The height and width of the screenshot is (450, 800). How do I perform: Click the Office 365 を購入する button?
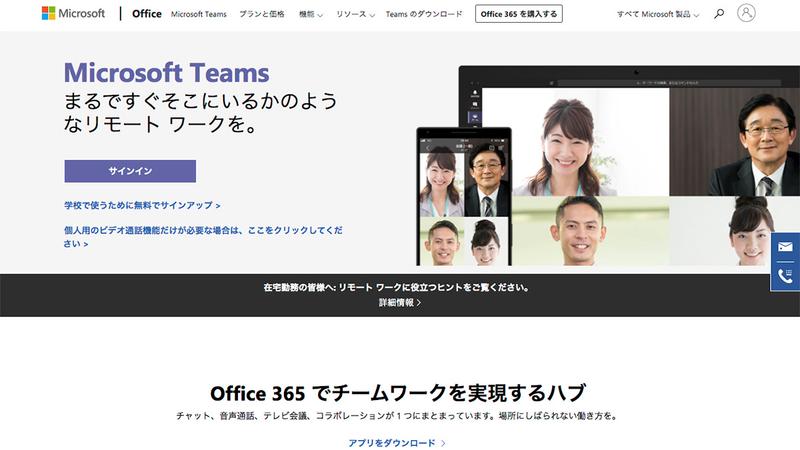pyautogui.click(x=519, y=14)
